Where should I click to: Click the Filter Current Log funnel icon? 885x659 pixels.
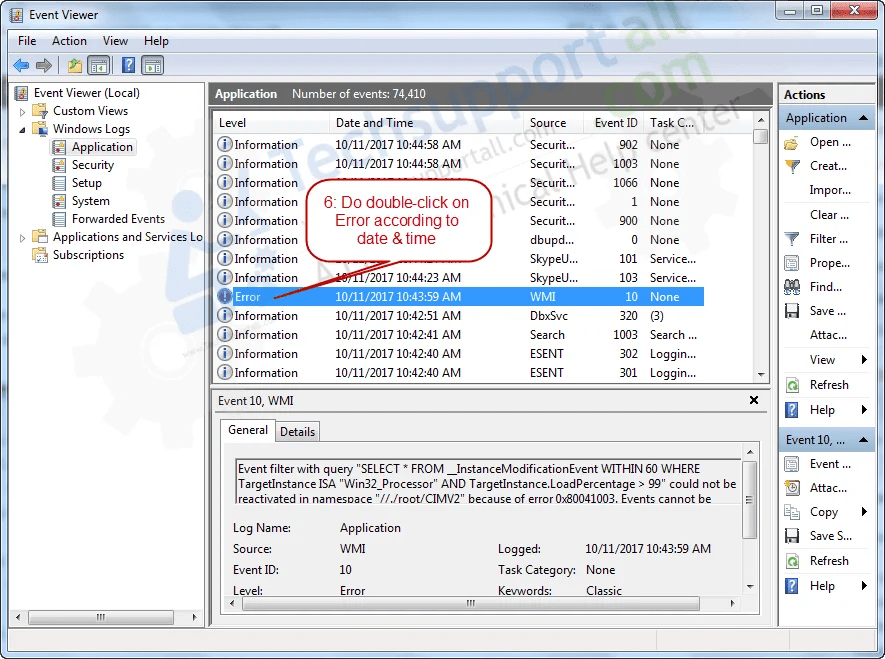pos(792,239)
